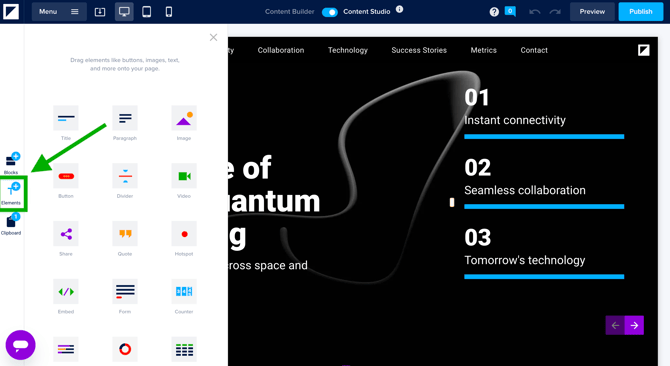This screenshot has height=366, width=670.
Task: Click the Publish button
Action: 641,12
